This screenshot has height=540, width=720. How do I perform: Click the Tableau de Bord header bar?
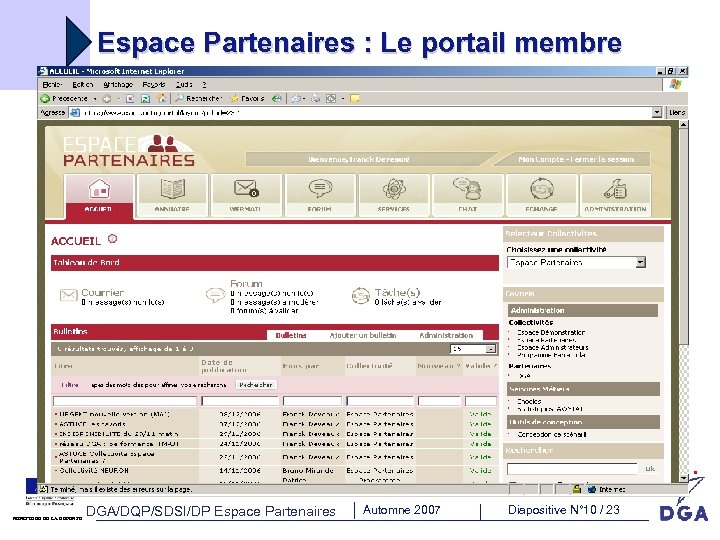click(275, 263)
